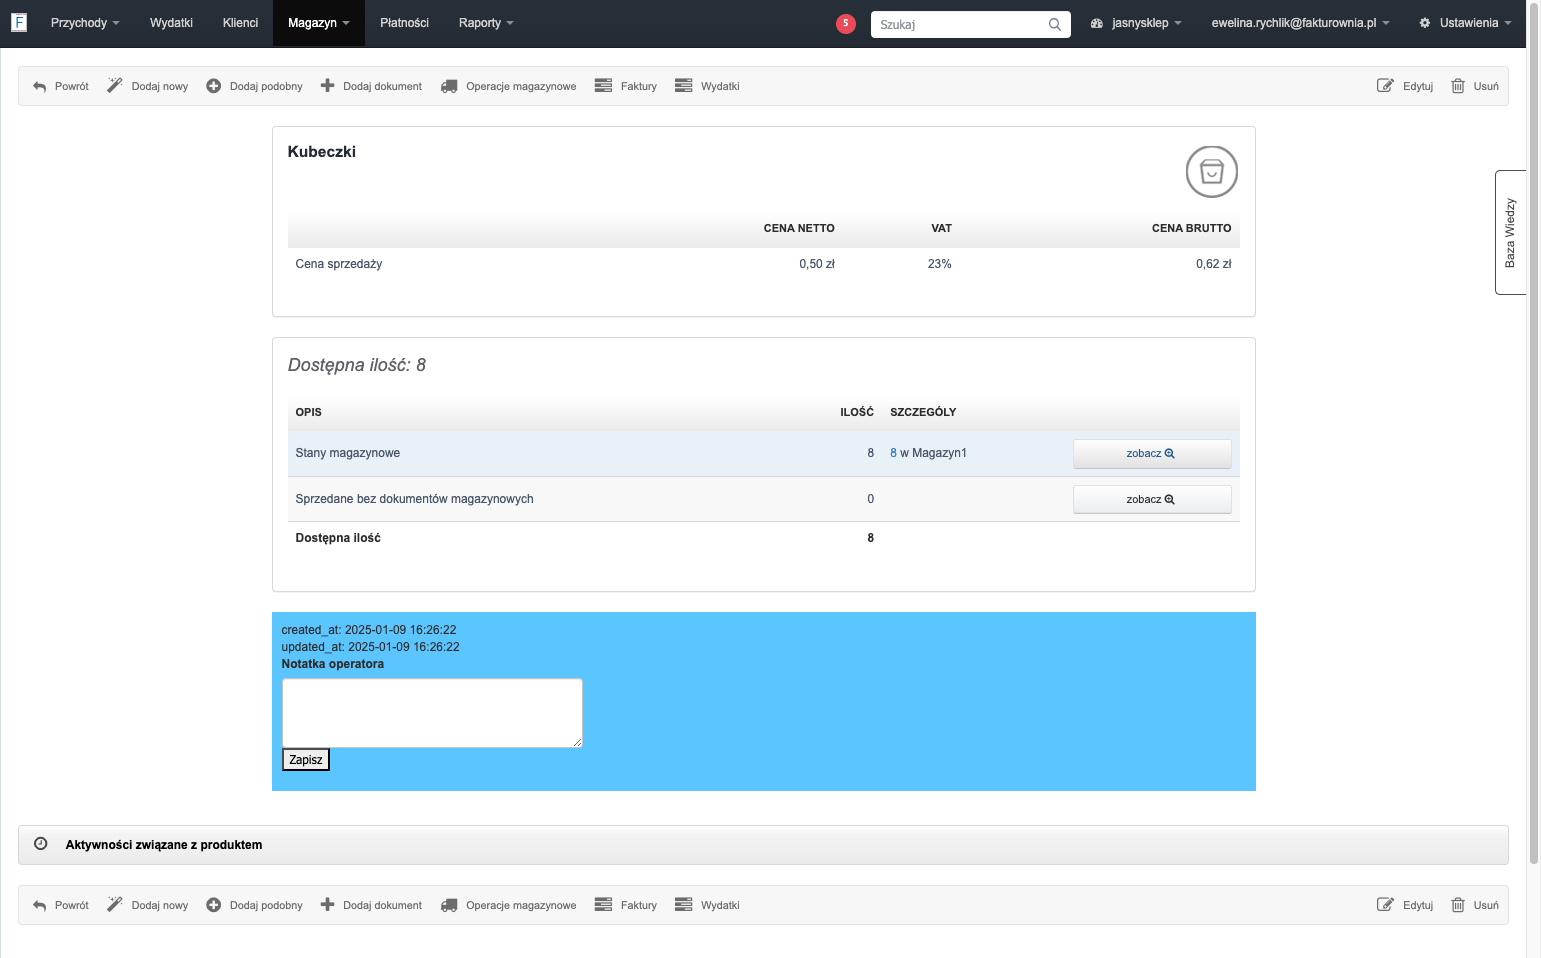The height and width of the screenshot is (958, 1541).
Task: Open the Raporty dropdown menu
Action: [486, 23]
